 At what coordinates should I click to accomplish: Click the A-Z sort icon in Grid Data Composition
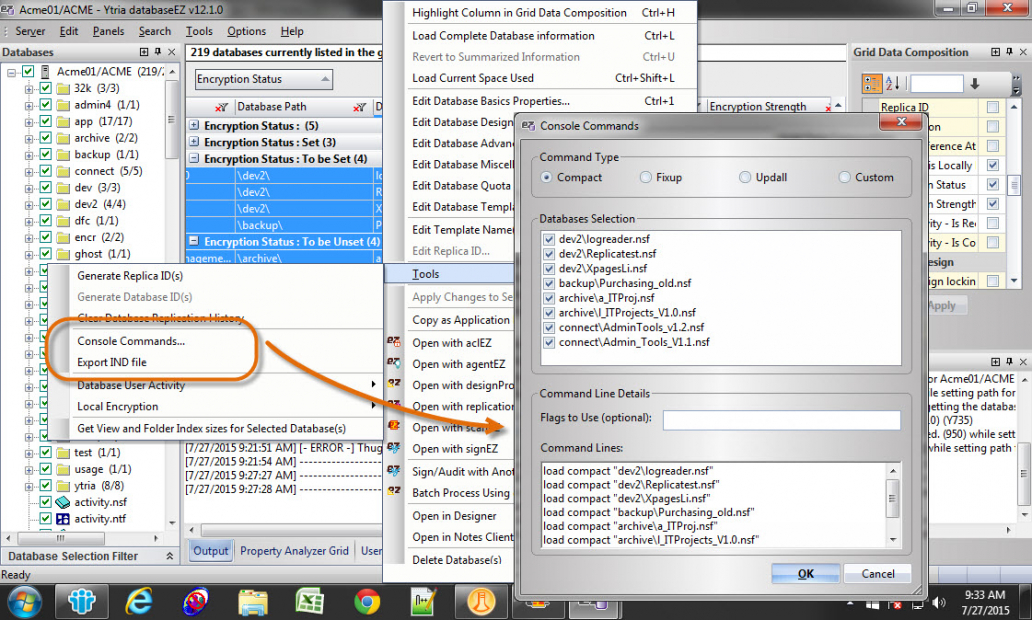click(x=894, y=84)
